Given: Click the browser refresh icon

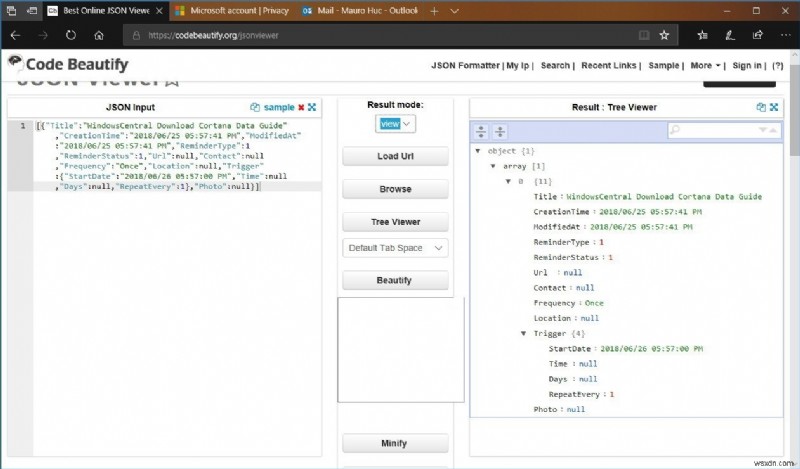Looking at the screenshot, I should coord(71,34).
